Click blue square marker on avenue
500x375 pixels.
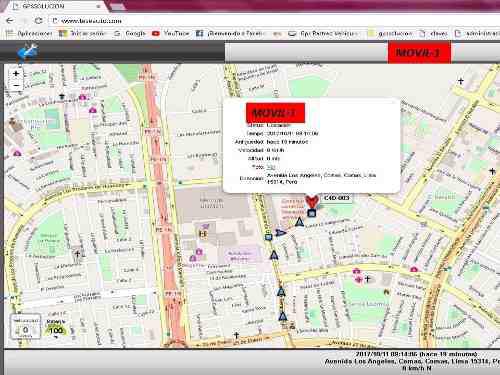tap(268, 237)
